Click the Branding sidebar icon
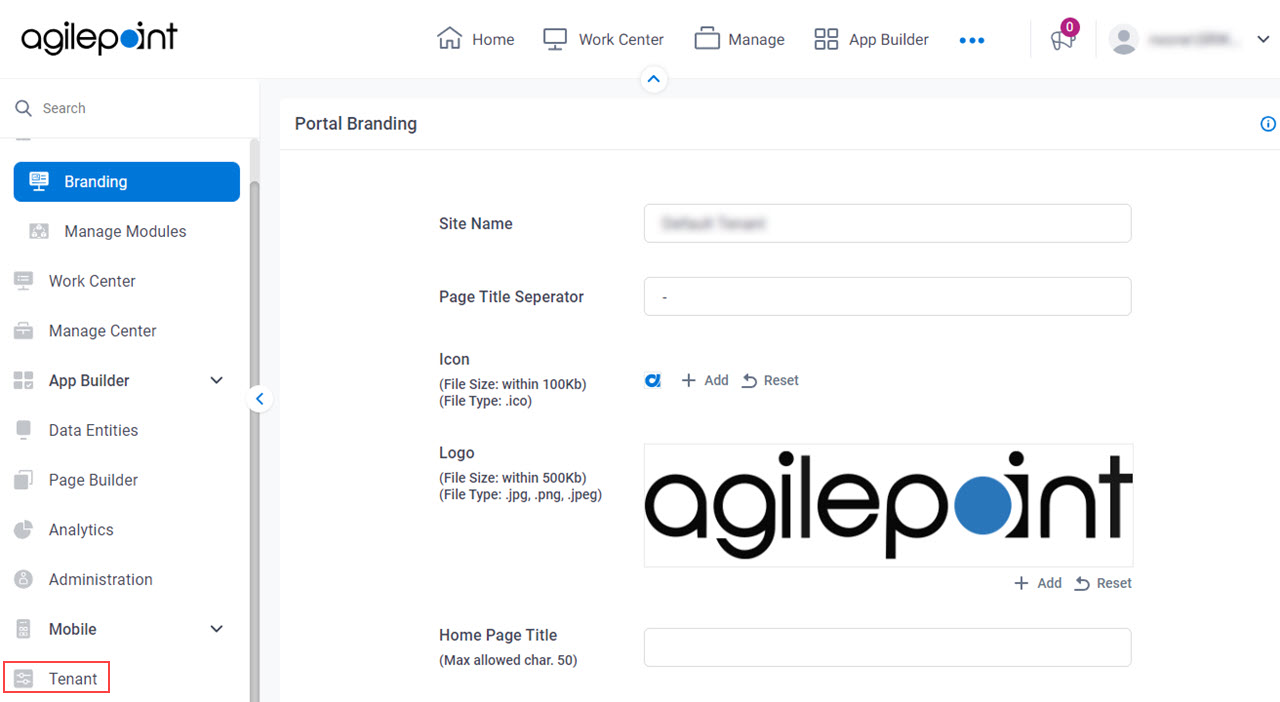Viewport: 1280px width, 702px height. click(39, 181)
